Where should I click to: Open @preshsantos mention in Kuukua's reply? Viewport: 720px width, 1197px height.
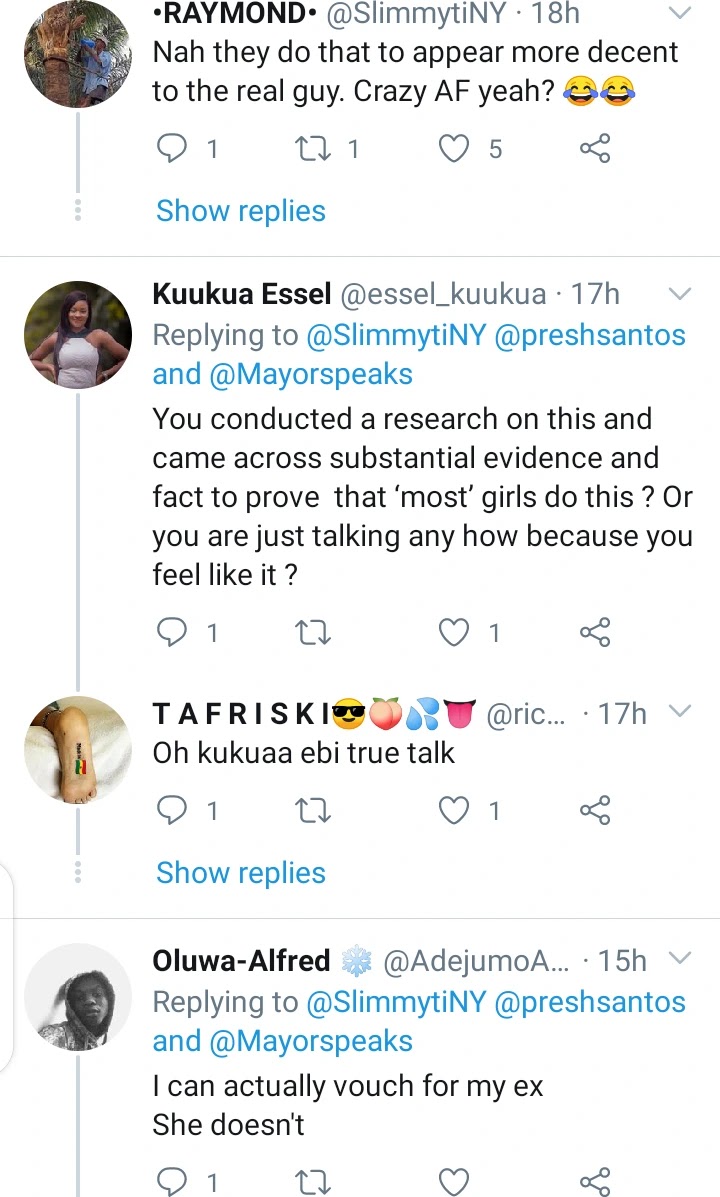point(590,335)
